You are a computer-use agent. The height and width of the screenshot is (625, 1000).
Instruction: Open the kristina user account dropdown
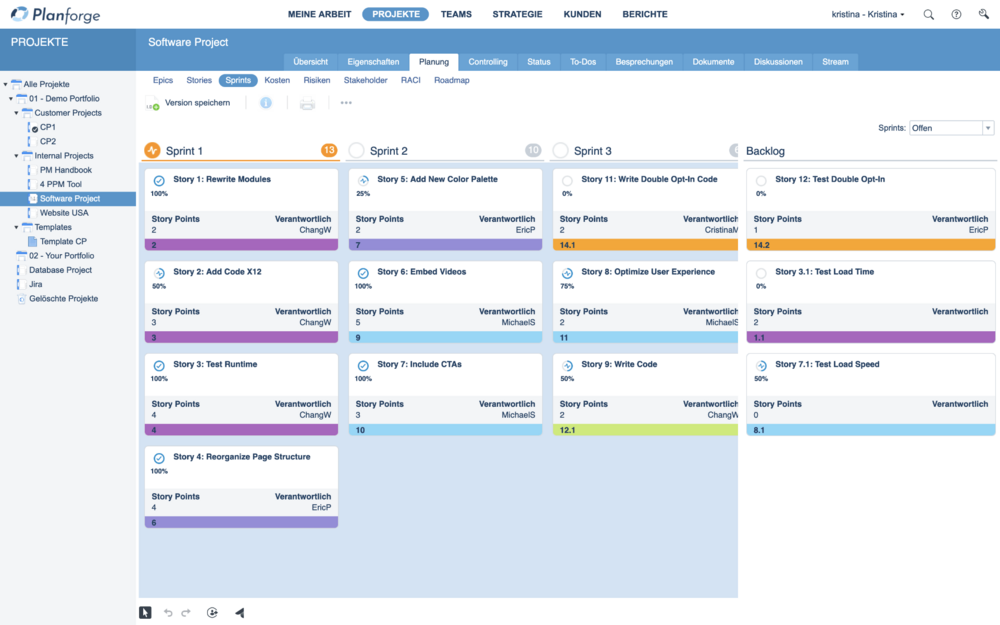point(867,15)
